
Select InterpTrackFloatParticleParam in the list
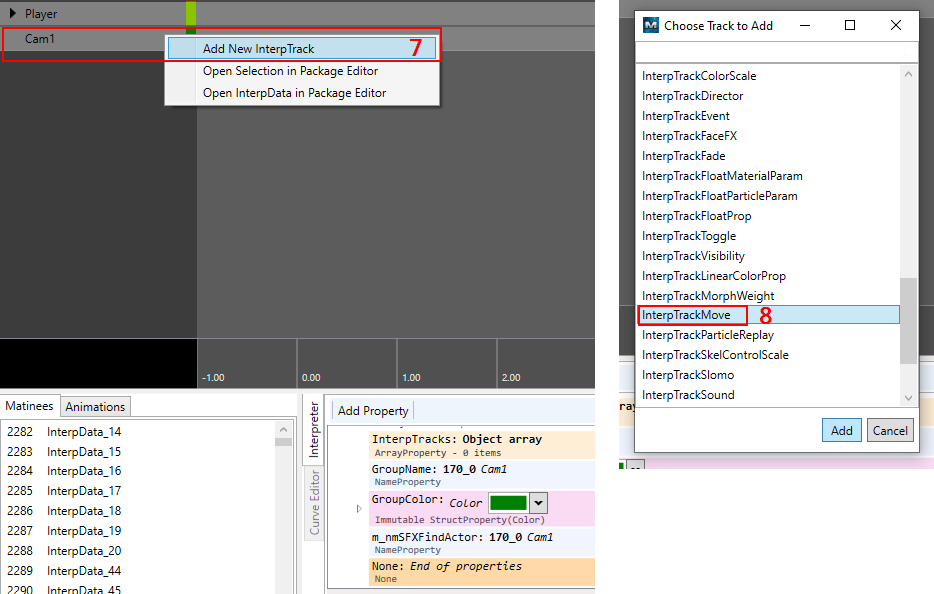[720, 196]
